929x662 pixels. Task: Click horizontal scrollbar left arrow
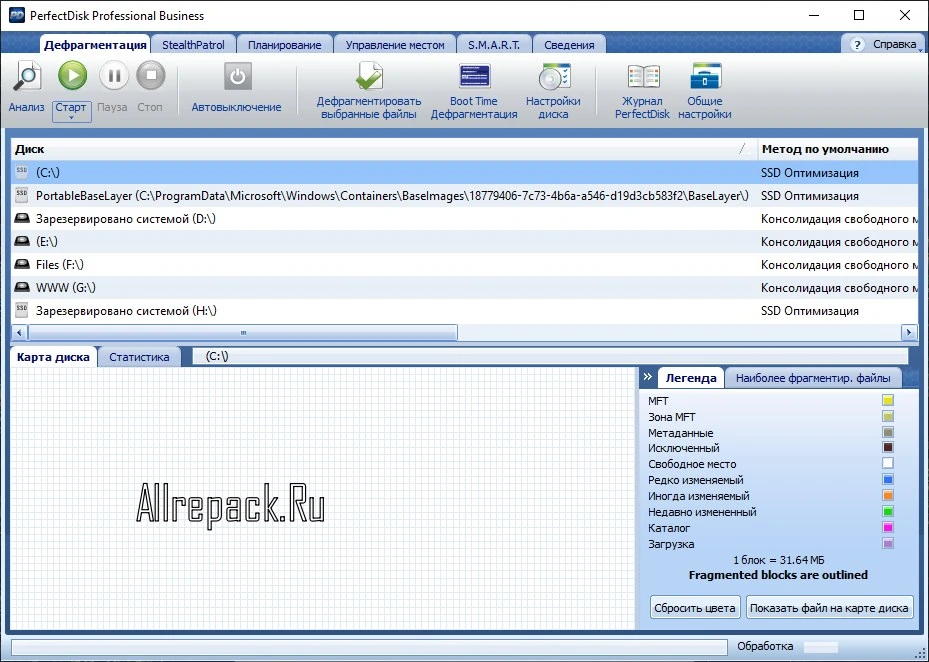click(20, 332)
